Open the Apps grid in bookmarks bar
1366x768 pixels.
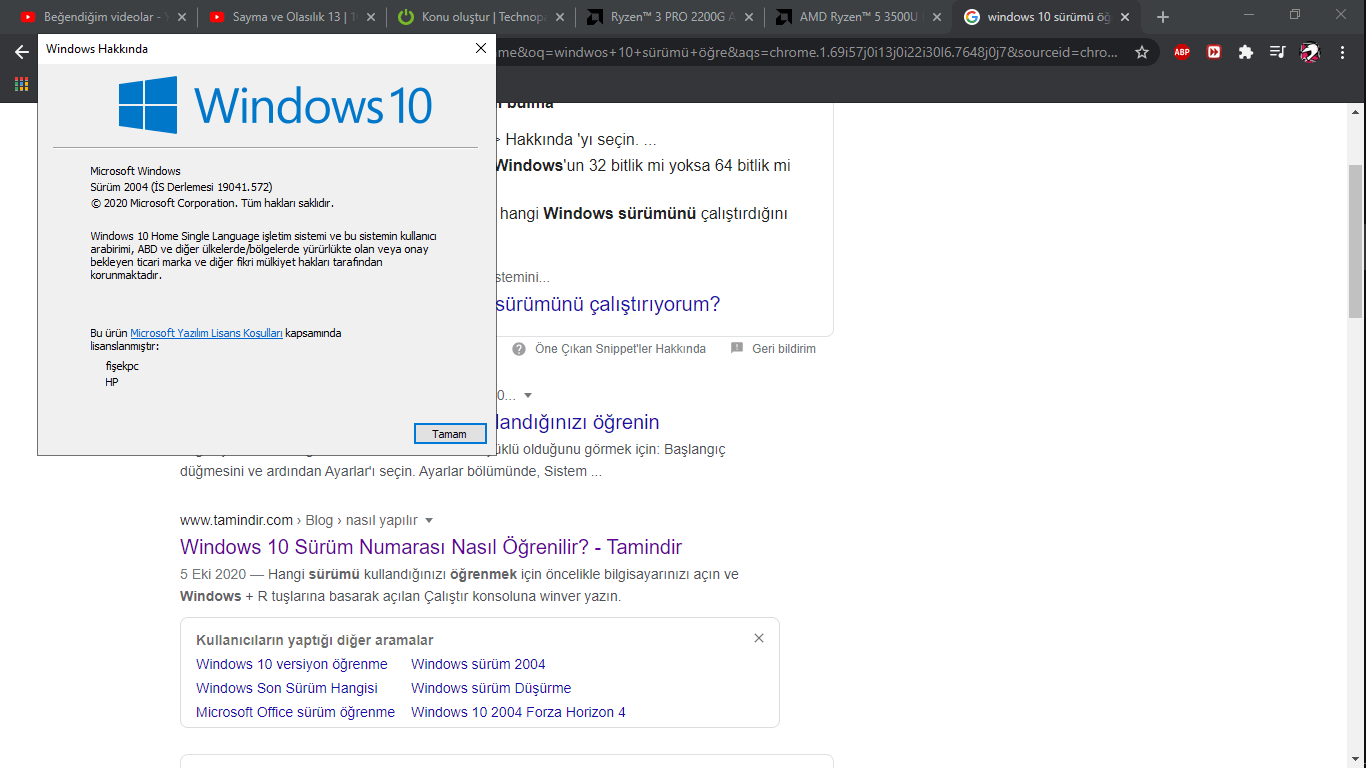(21, 84)
